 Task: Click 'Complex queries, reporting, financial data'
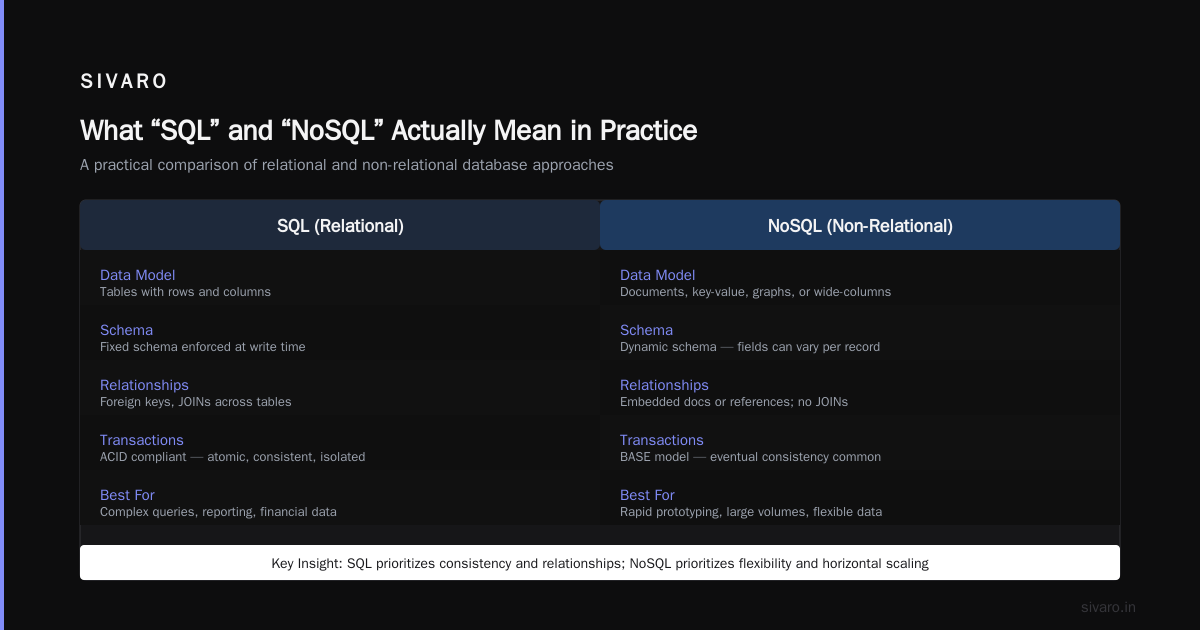(x=218, y=512)
